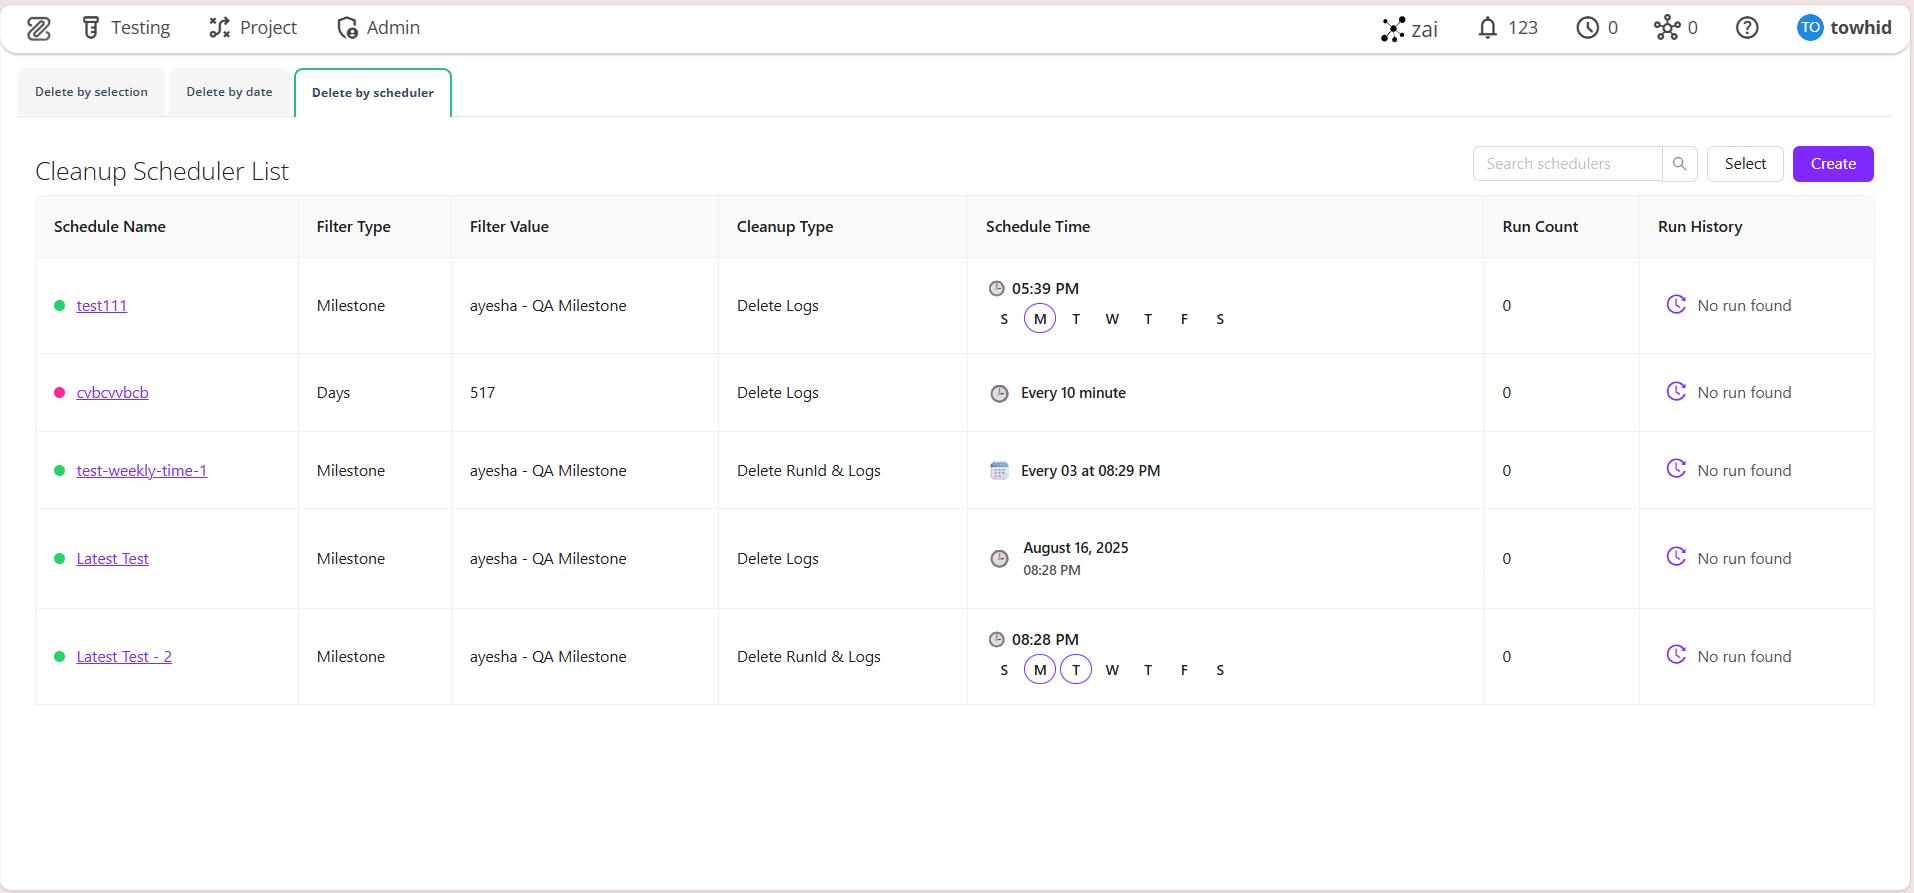Click the clock icon in top bar

click(1587, 28)
